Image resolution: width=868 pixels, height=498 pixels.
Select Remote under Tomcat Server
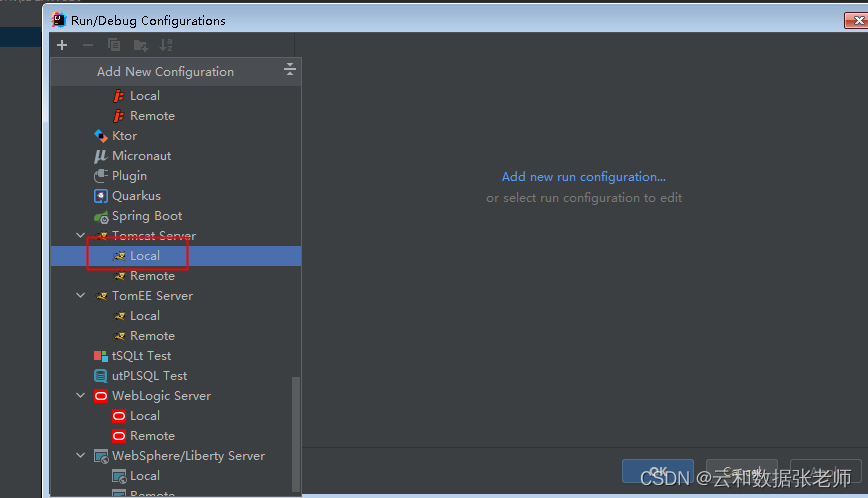176,276
